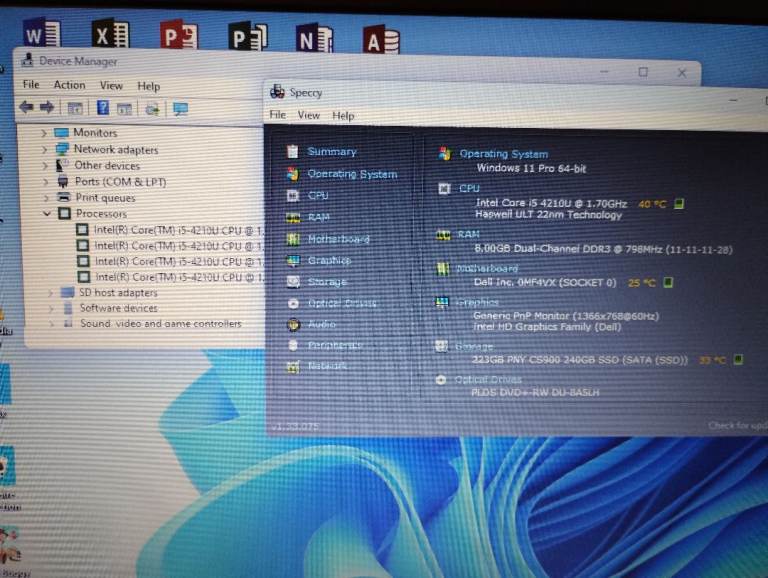Open the Excel desktop shortcut
Screen dimensions: 768x578
[109, 35]
